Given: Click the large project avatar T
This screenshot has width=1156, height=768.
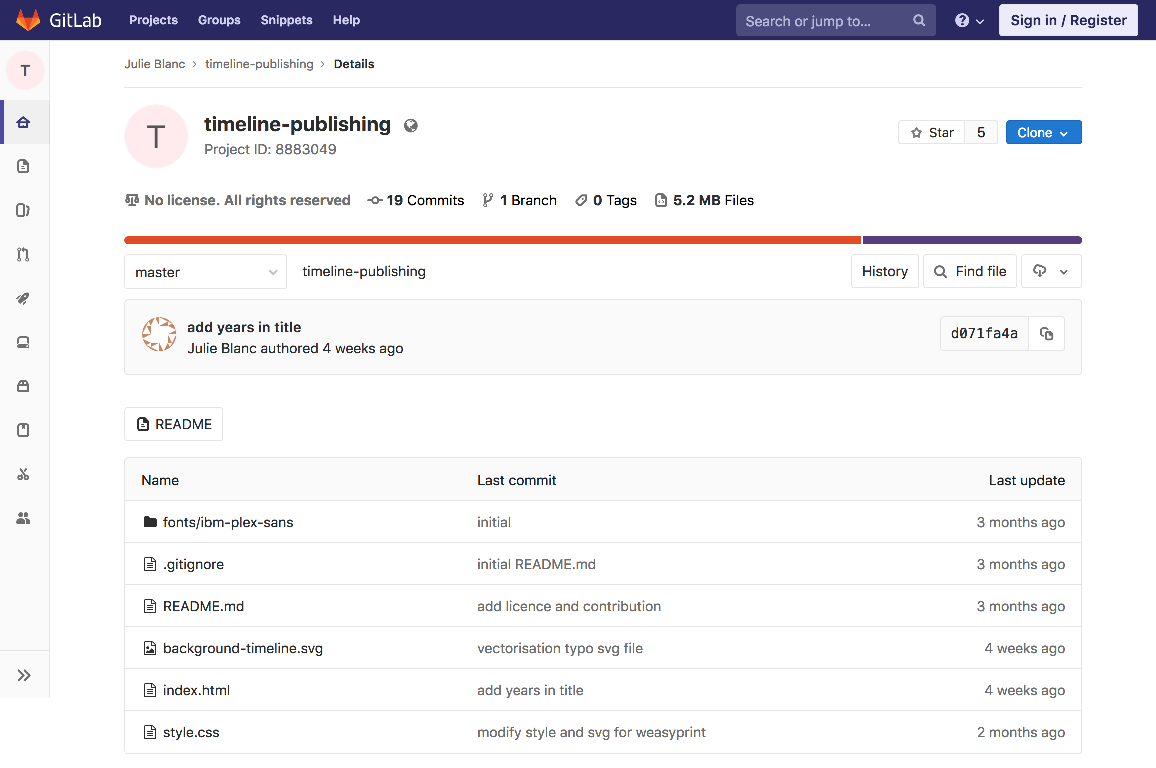Looking at the screenshot, I should (x=156, y=136).
